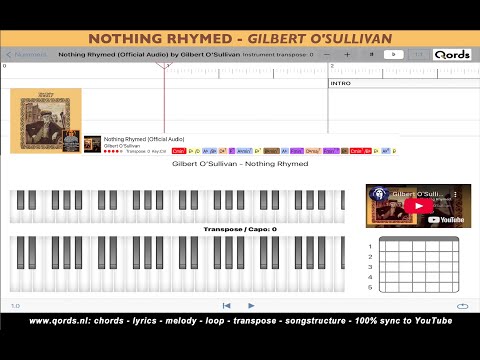Screen dimensions: 480x360
Task: Click the small song thumbnail beside the title
Action: 92,144
